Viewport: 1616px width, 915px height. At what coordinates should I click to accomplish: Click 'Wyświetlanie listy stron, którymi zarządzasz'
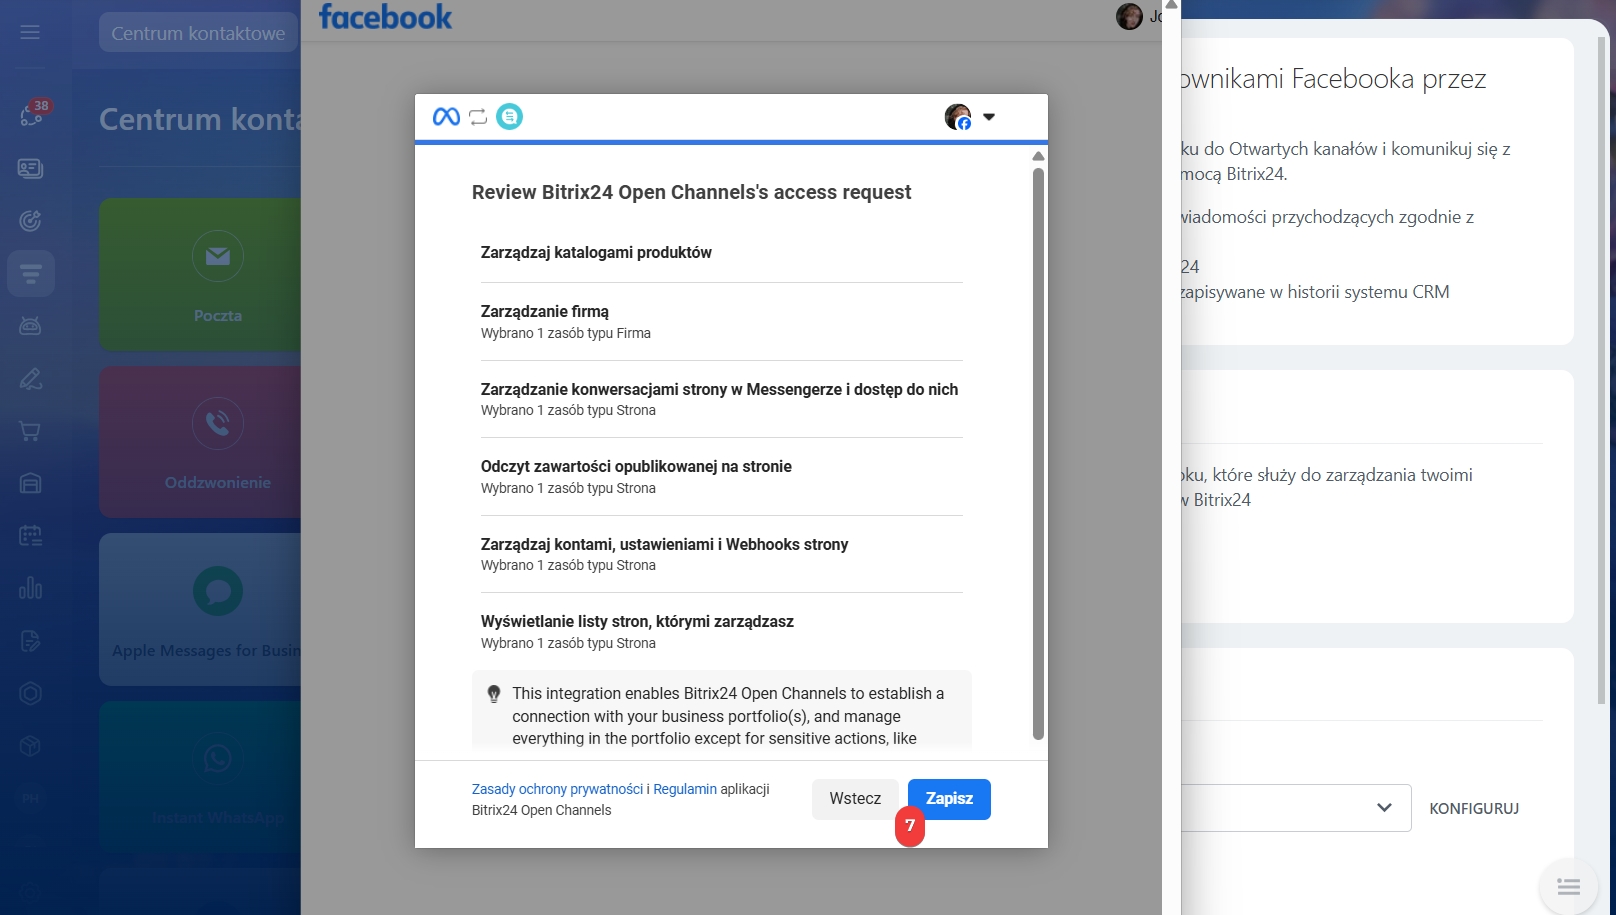tap(637, 622)
